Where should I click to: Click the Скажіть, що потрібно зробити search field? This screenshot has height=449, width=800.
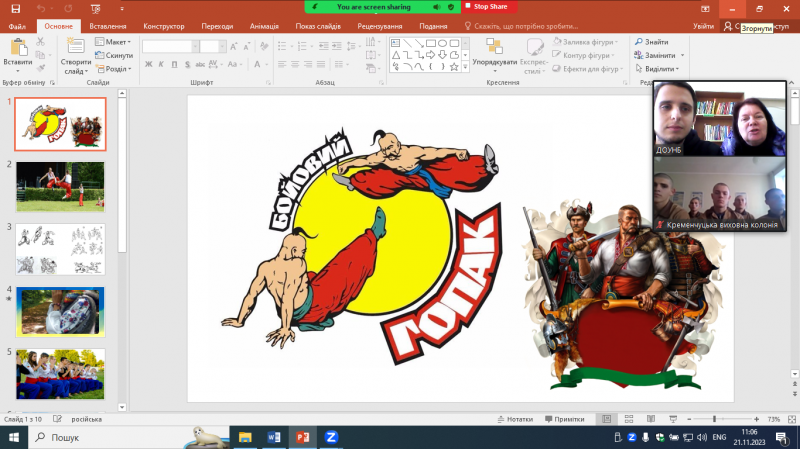click(521, 26)
